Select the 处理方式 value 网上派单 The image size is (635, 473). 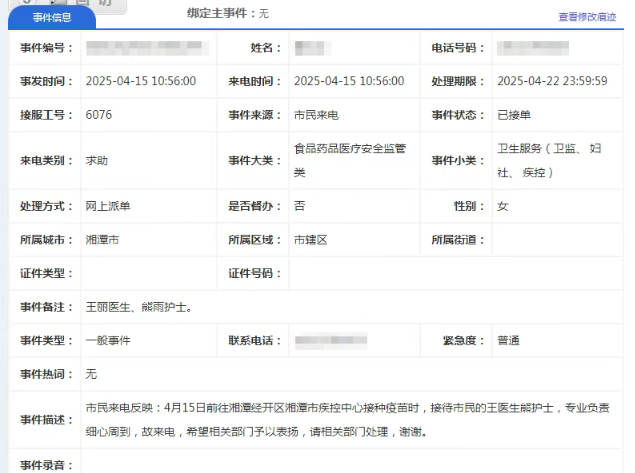108,206
